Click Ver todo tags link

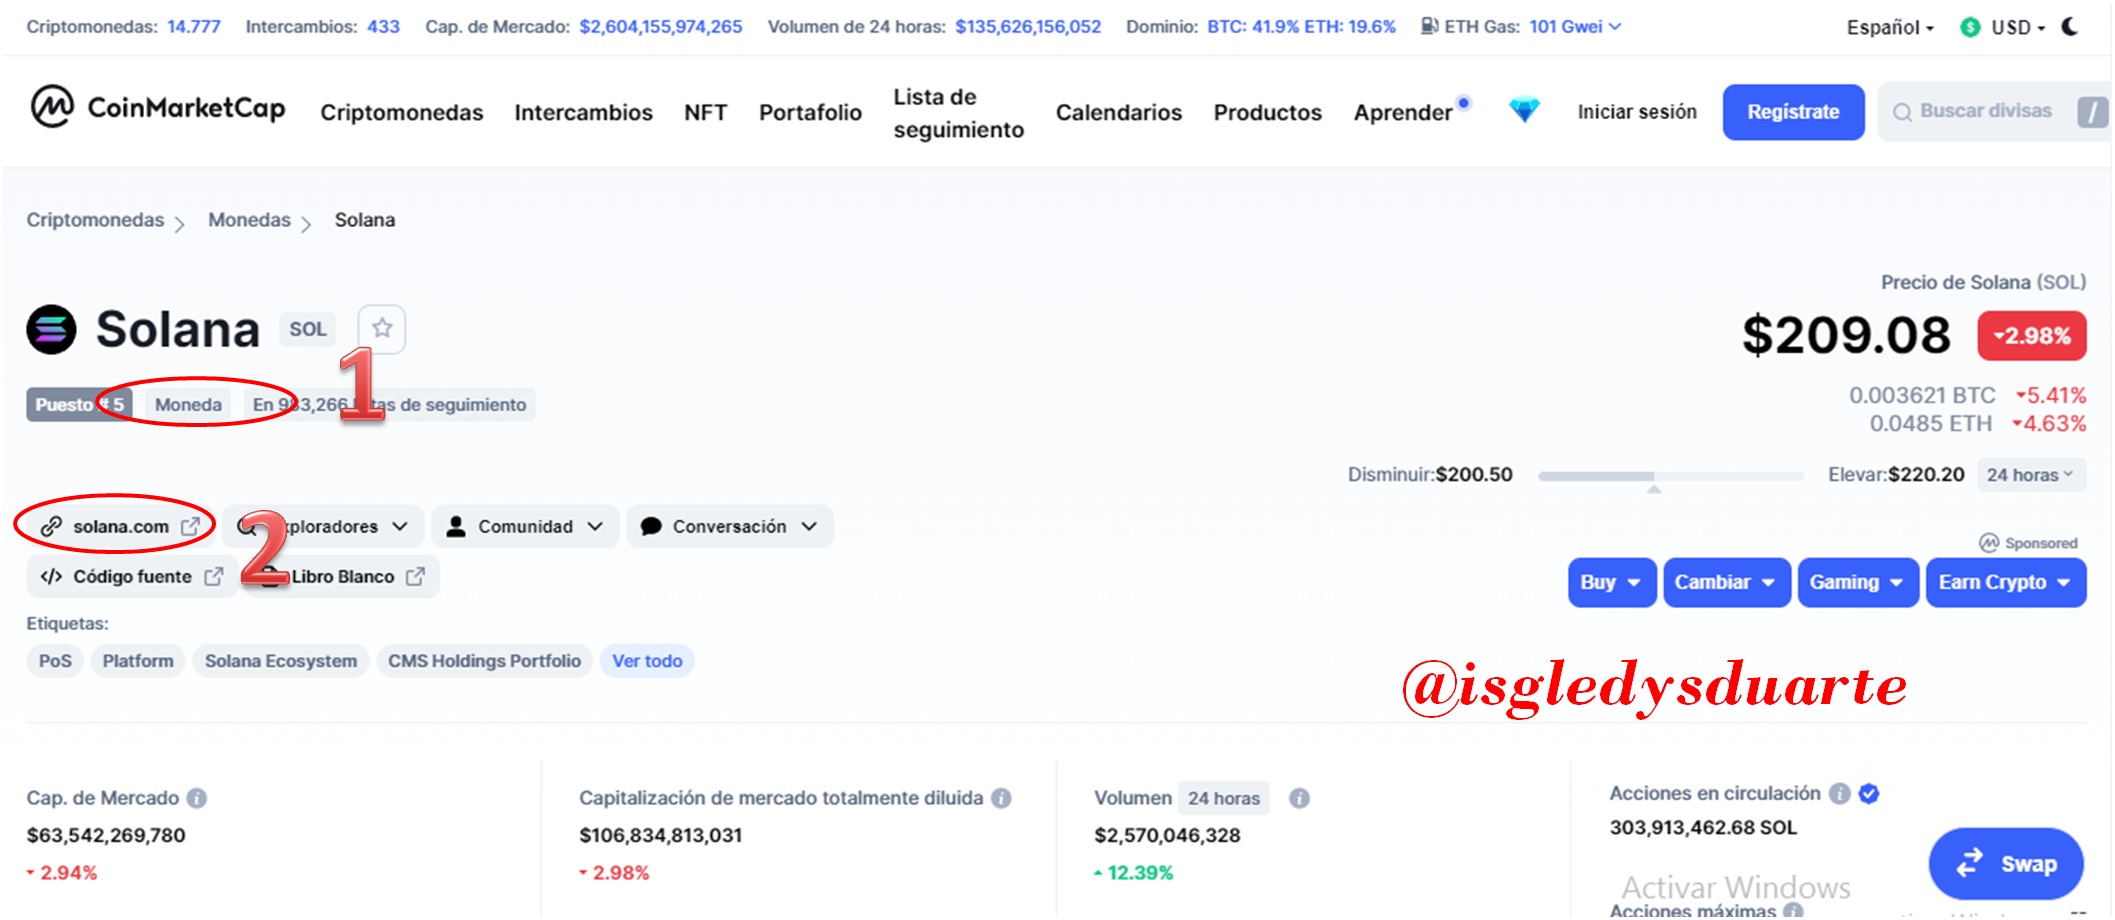click(647, 661)
